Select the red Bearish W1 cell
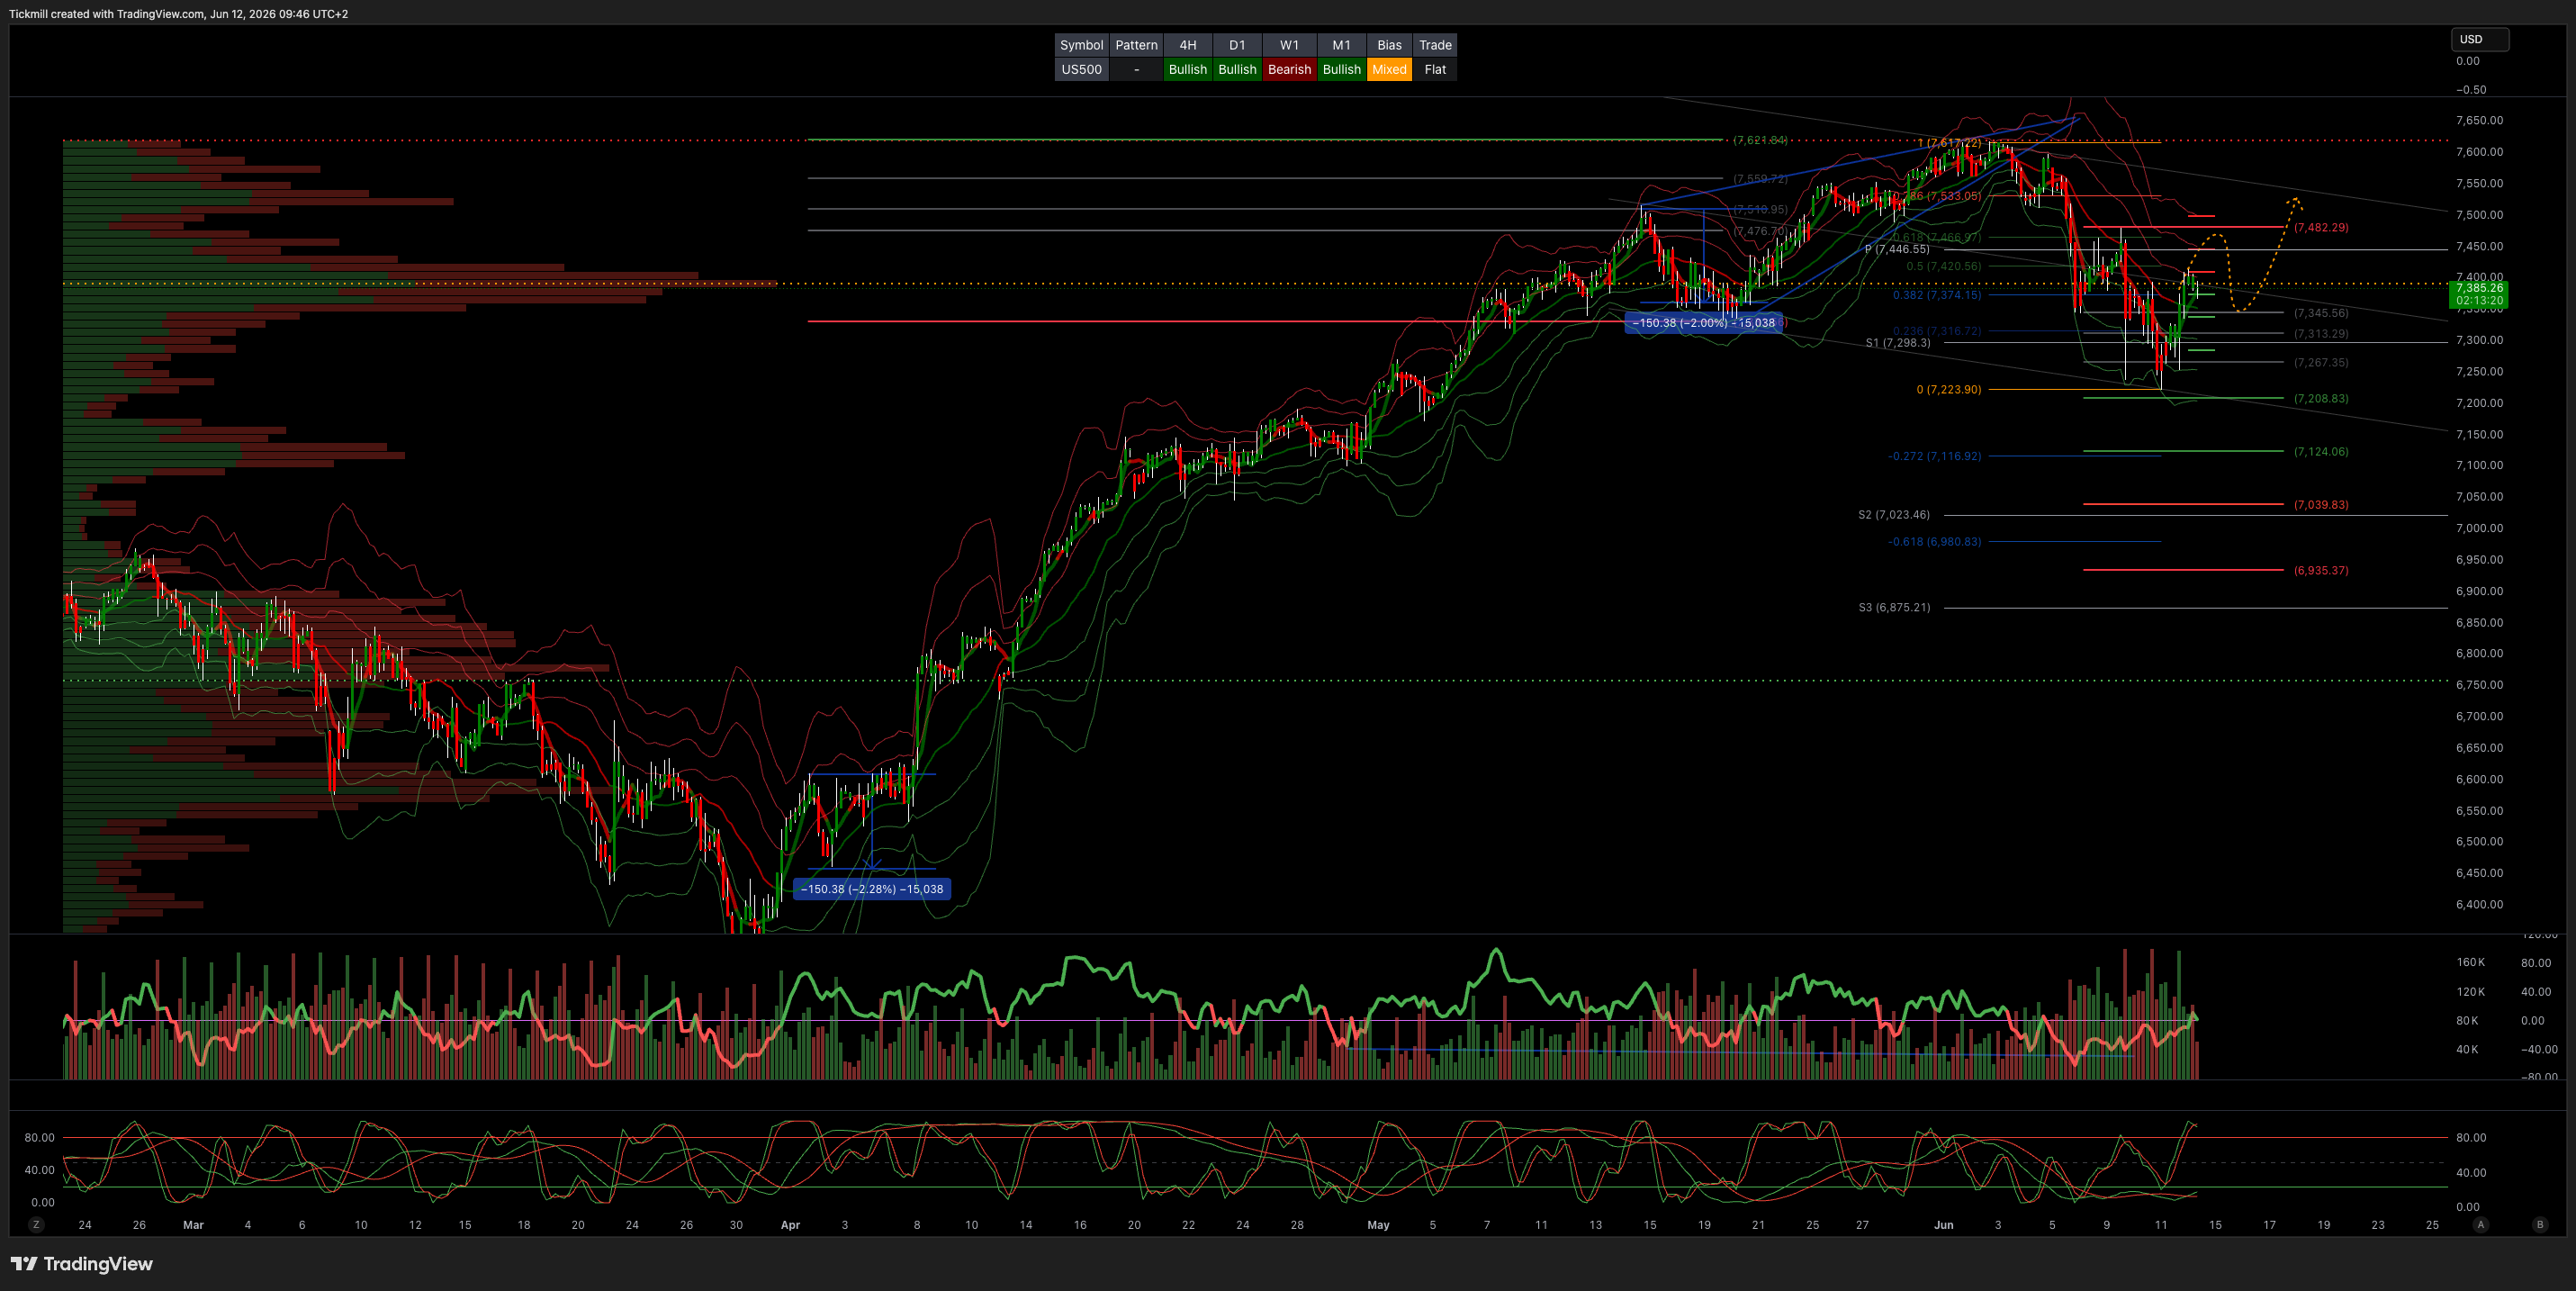This screenshot has height=1291, width=2576. [x=1289, y=69]
